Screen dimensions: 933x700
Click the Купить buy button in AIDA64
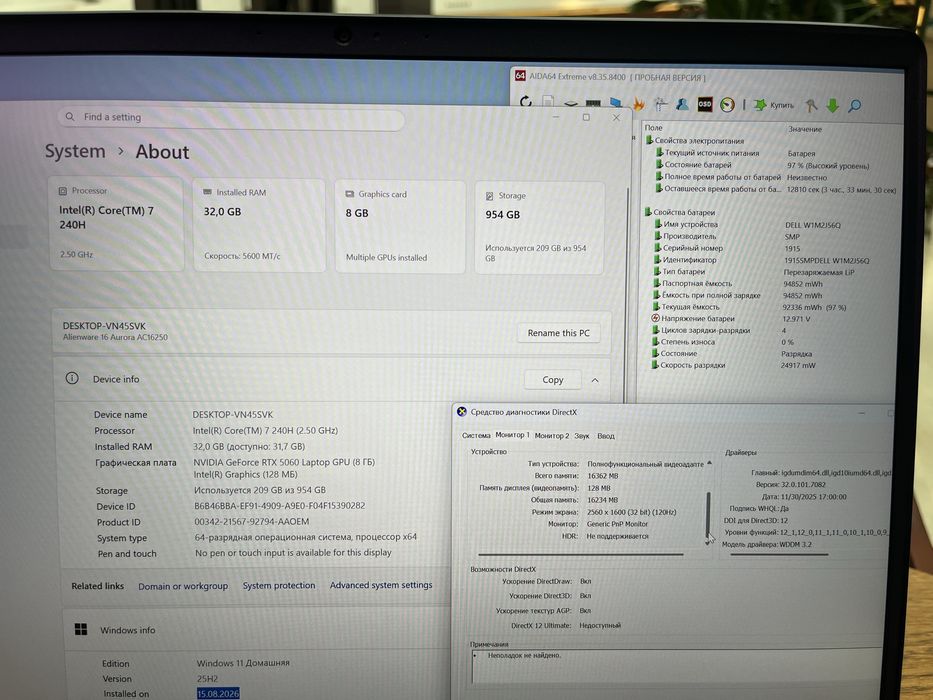[x=774, y=105]
